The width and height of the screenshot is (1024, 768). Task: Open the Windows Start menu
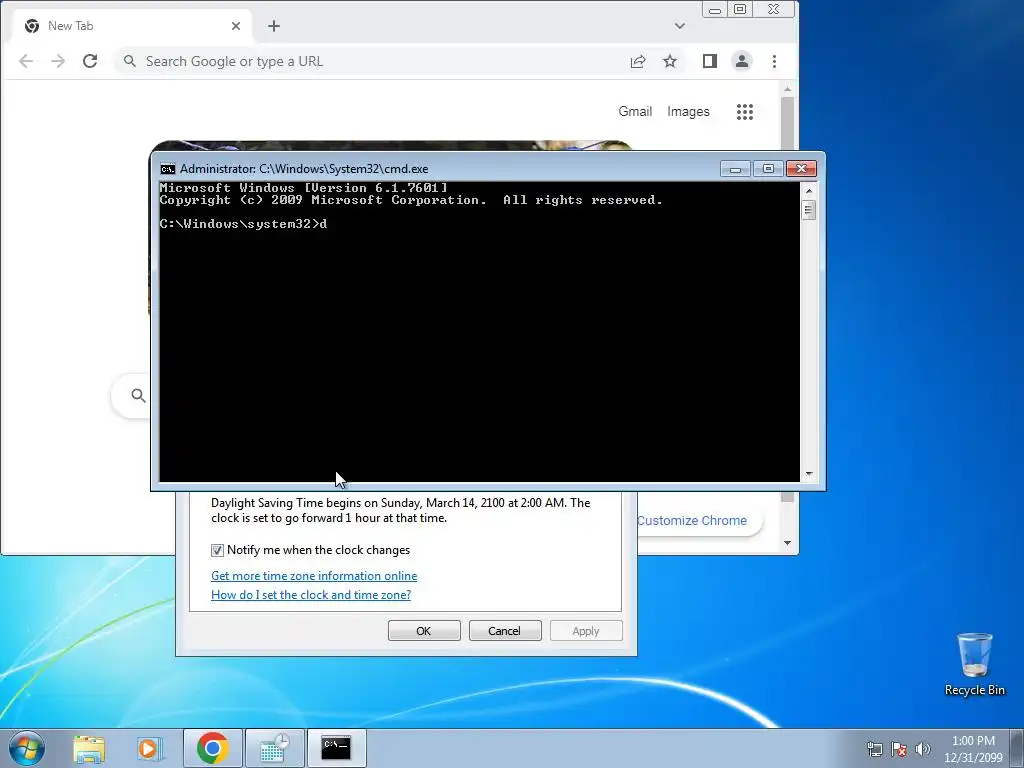[27, 748]
